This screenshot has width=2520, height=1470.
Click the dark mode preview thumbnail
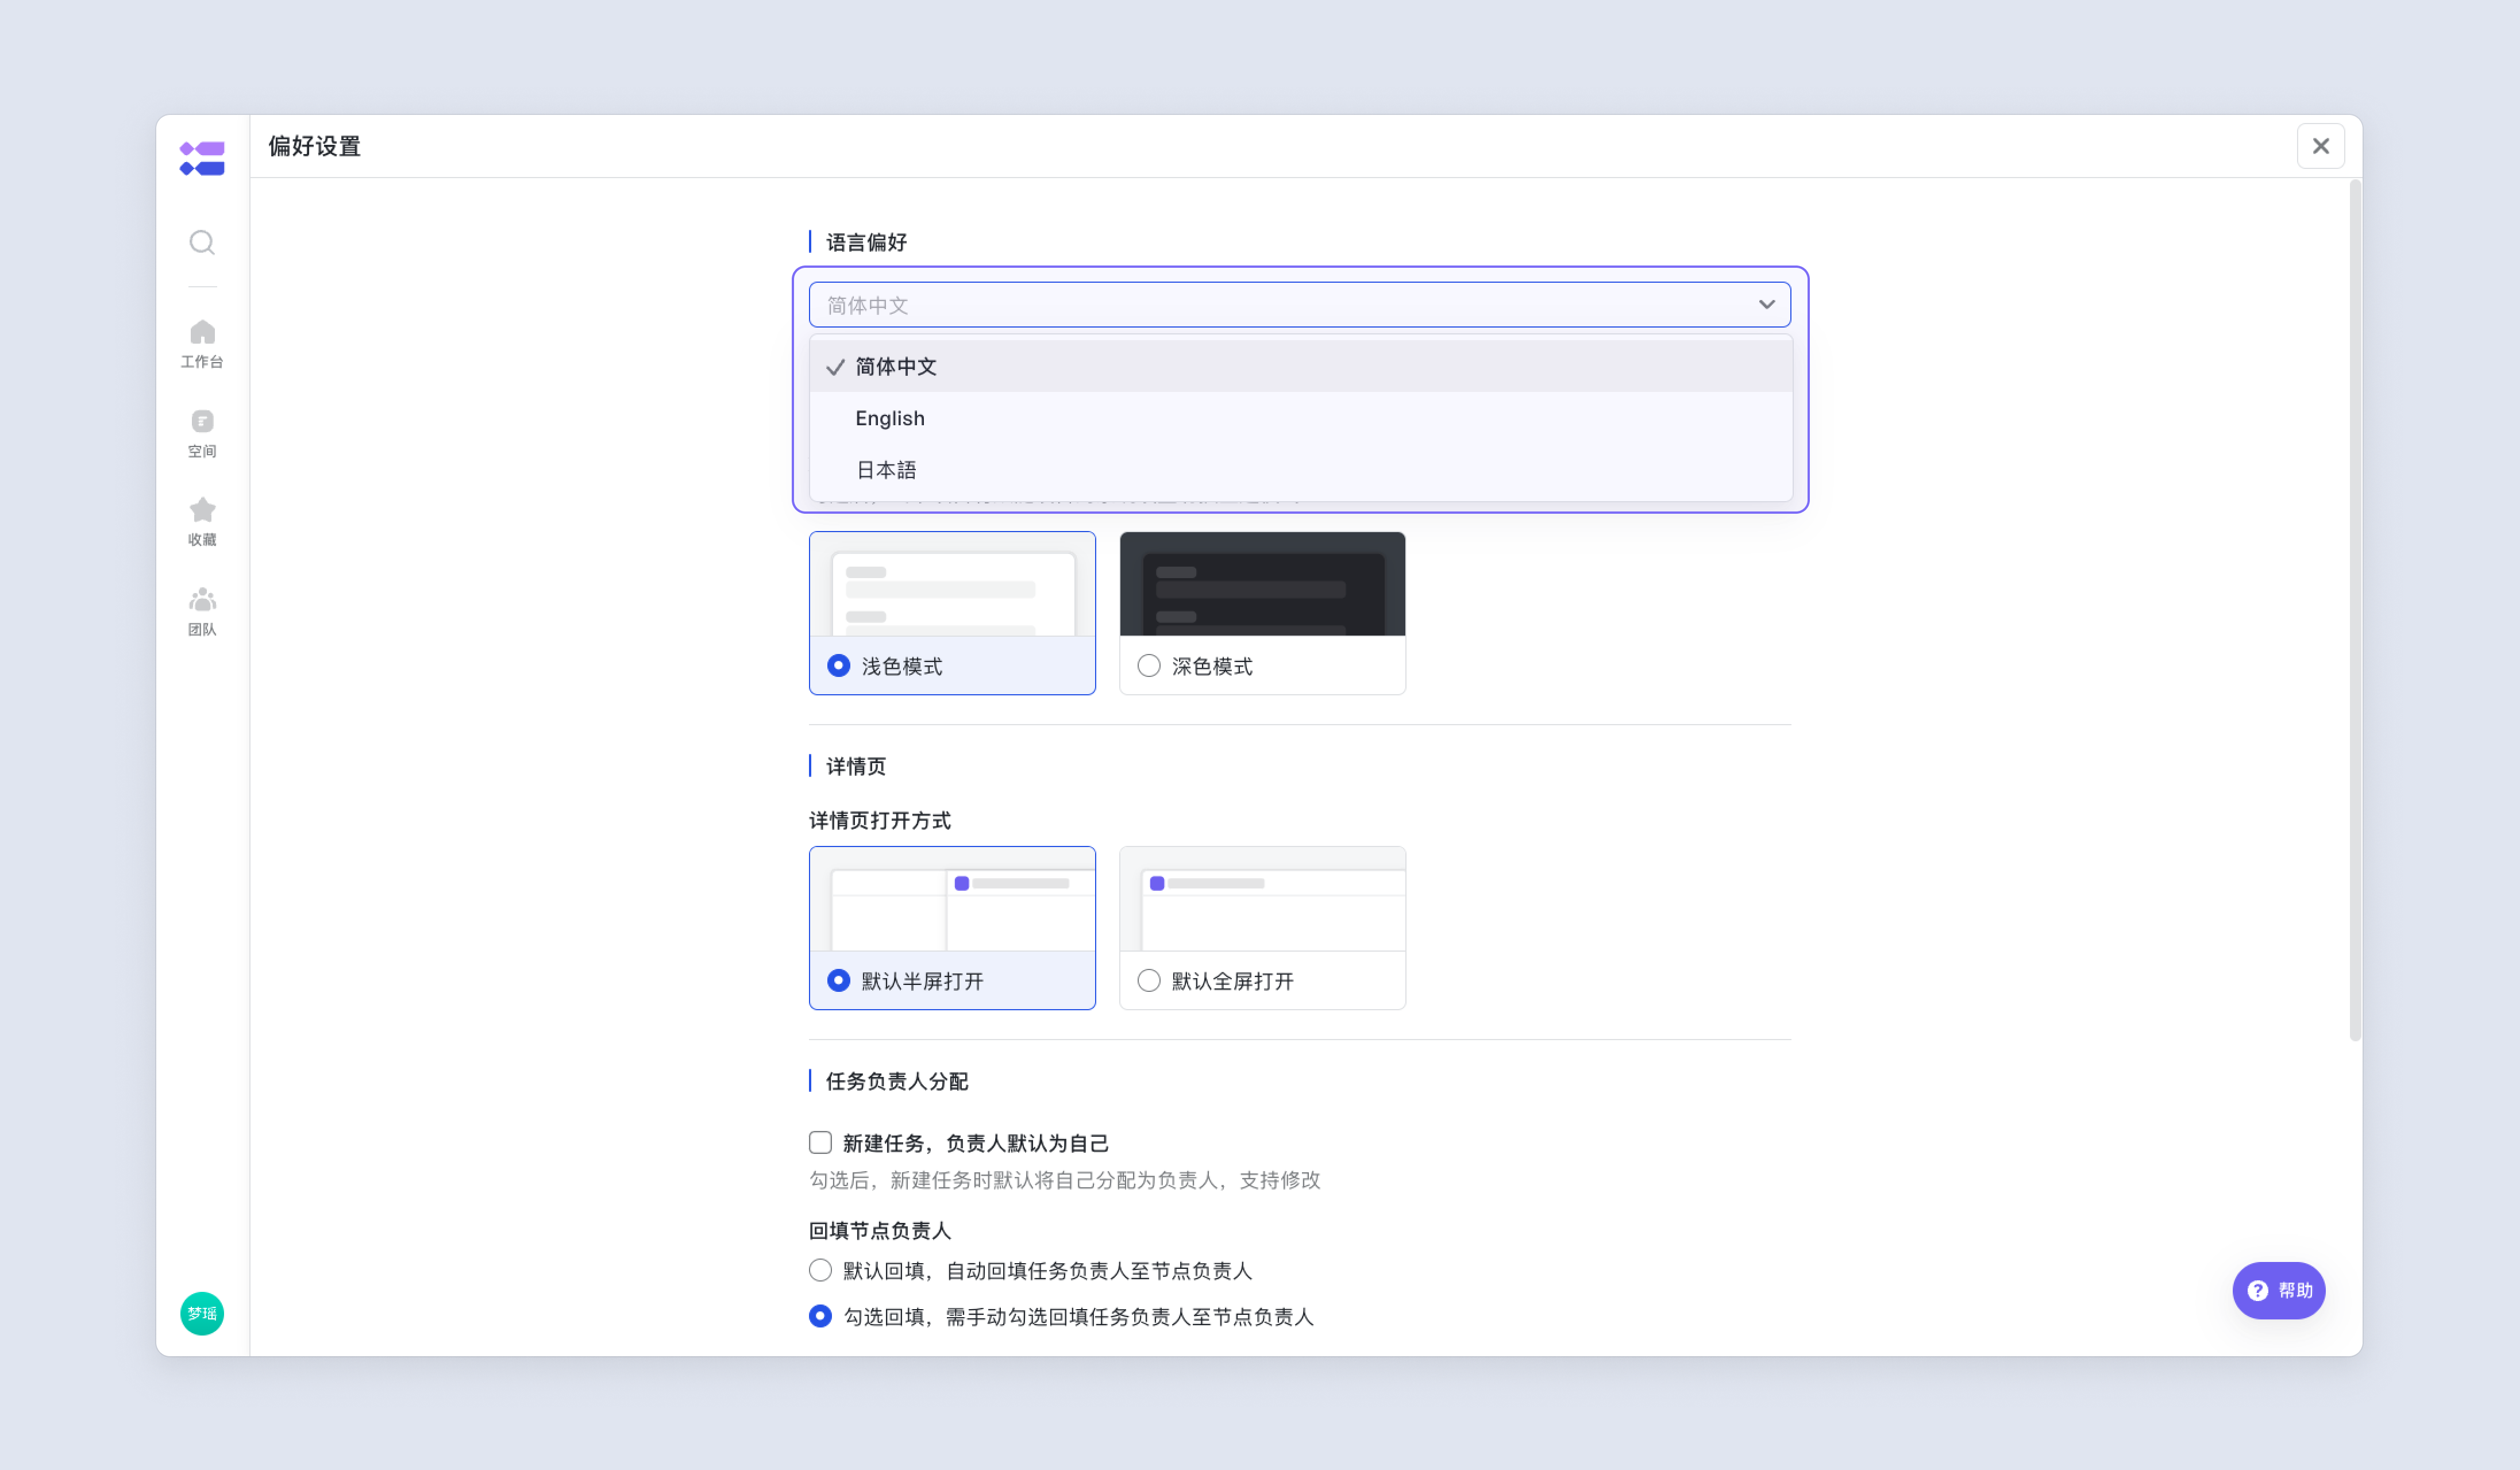[x=1262, y=584]
